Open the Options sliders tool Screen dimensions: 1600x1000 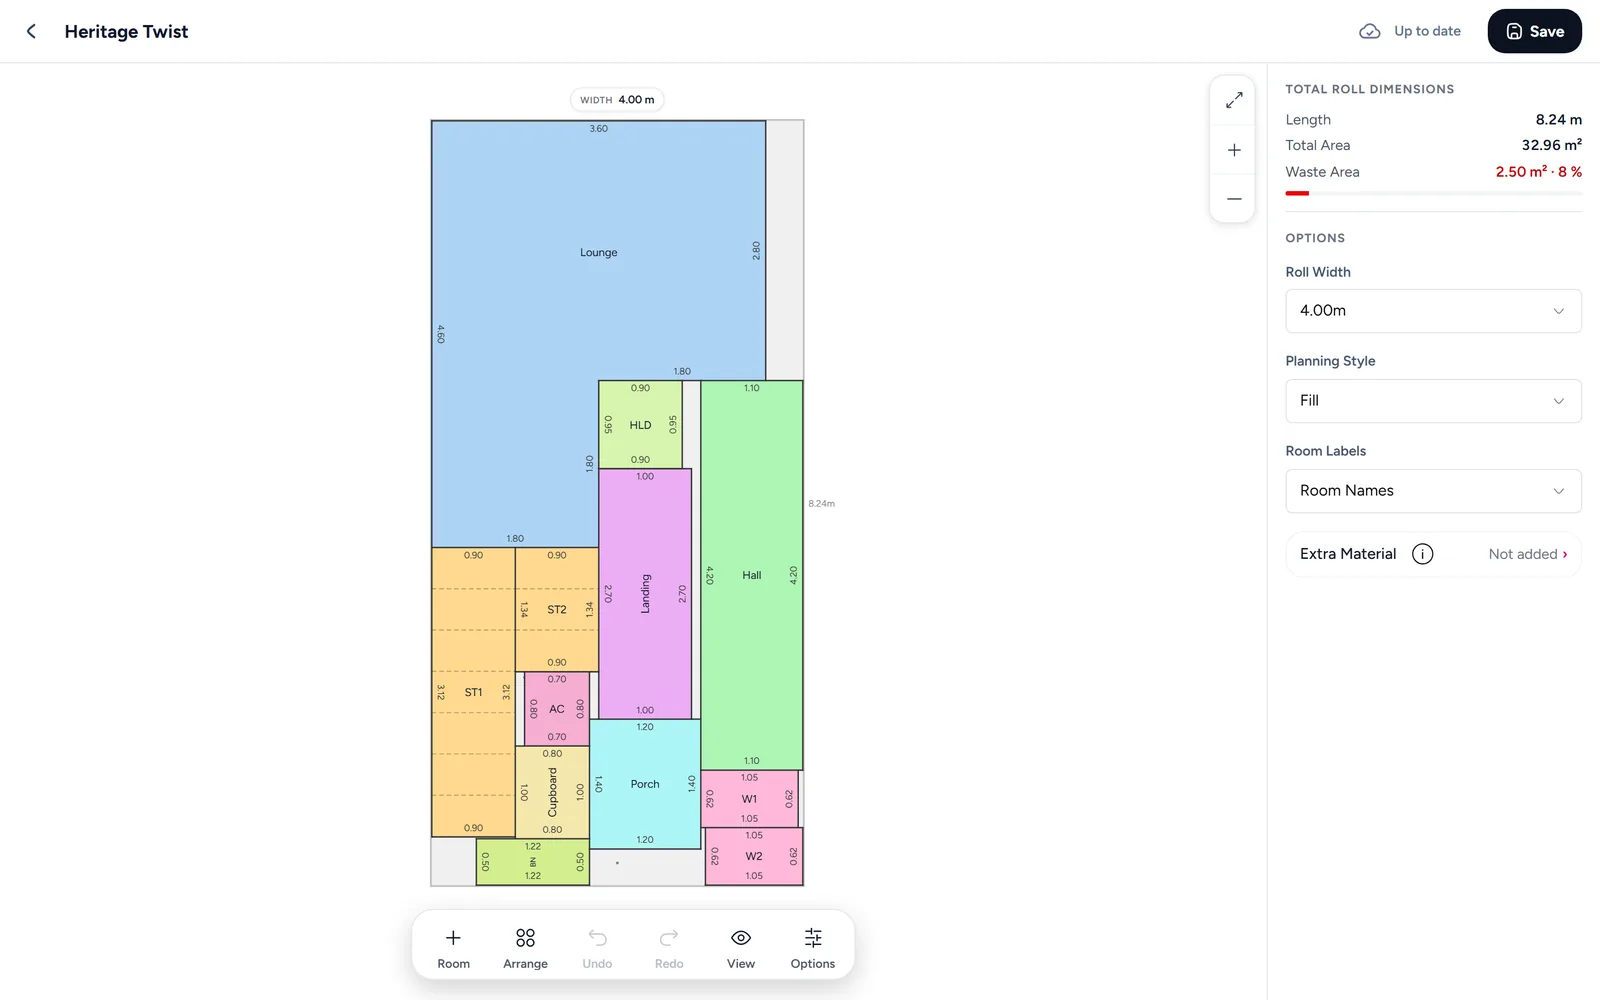813,947
